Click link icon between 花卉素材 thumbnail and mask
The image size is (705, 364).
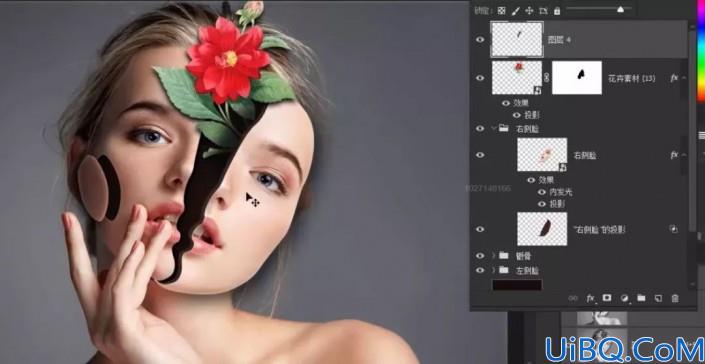(547, 78)
